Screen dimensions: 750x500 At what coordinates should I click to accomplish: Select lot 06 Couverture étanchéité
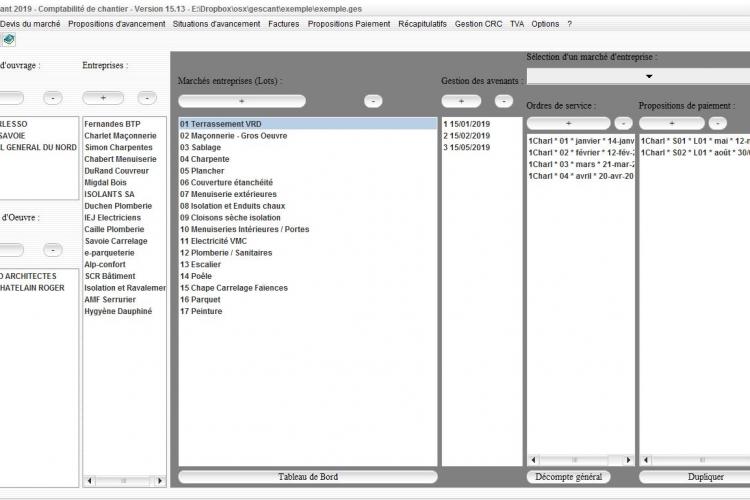(x=308, y=183)
